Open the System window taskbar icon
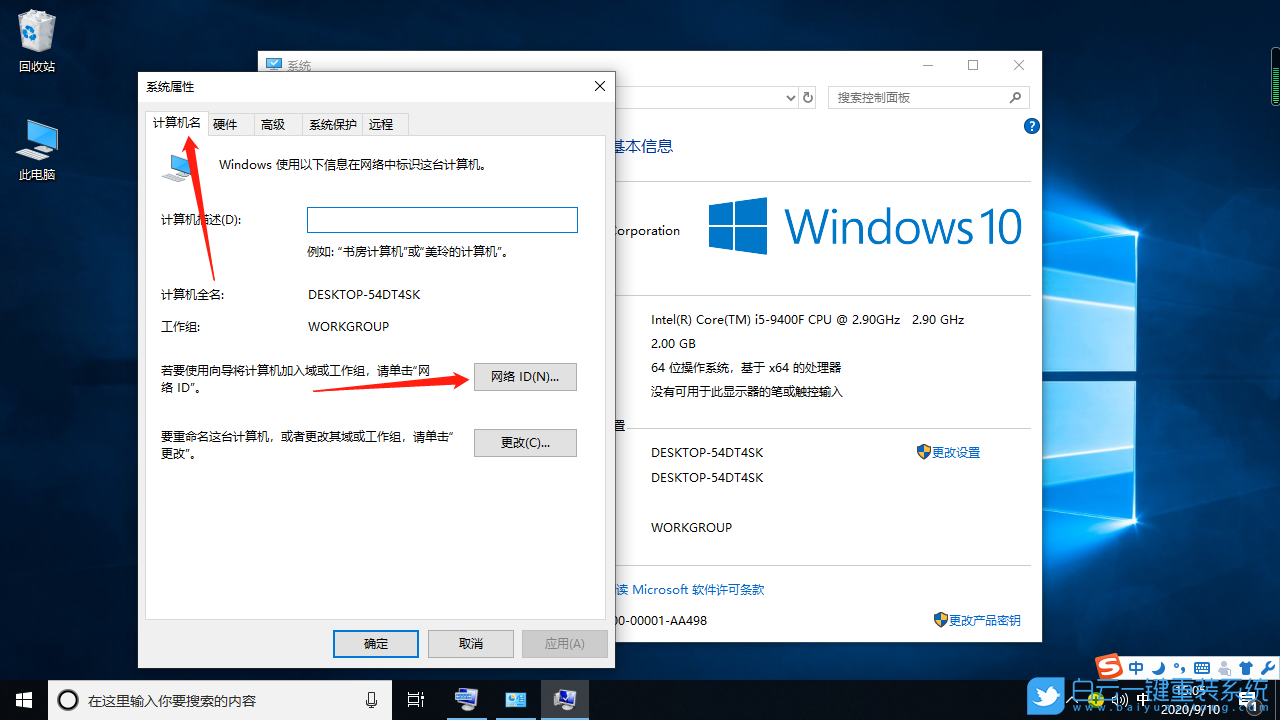1280x720 pixels. click(x=565, y=700)
